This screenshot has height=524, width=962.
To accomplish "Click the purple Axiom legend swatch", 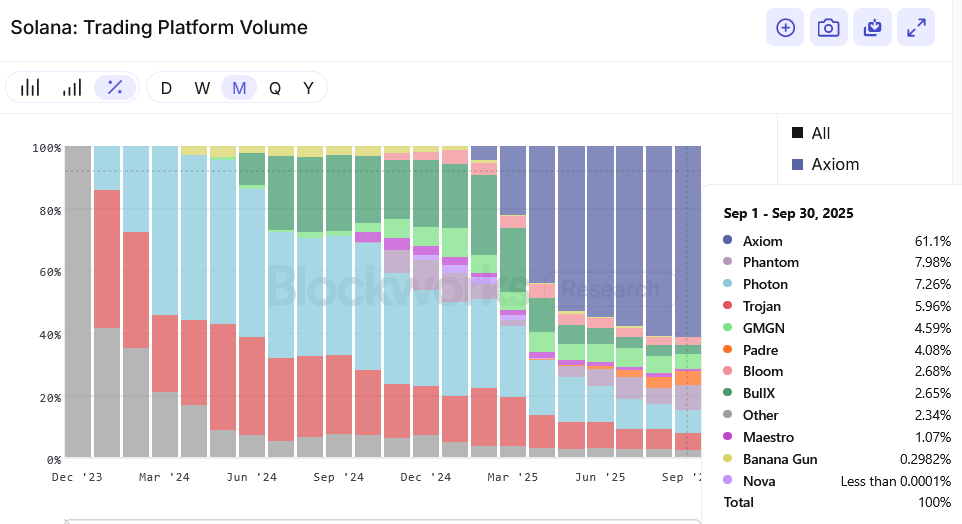I will [x=797, y=164].
